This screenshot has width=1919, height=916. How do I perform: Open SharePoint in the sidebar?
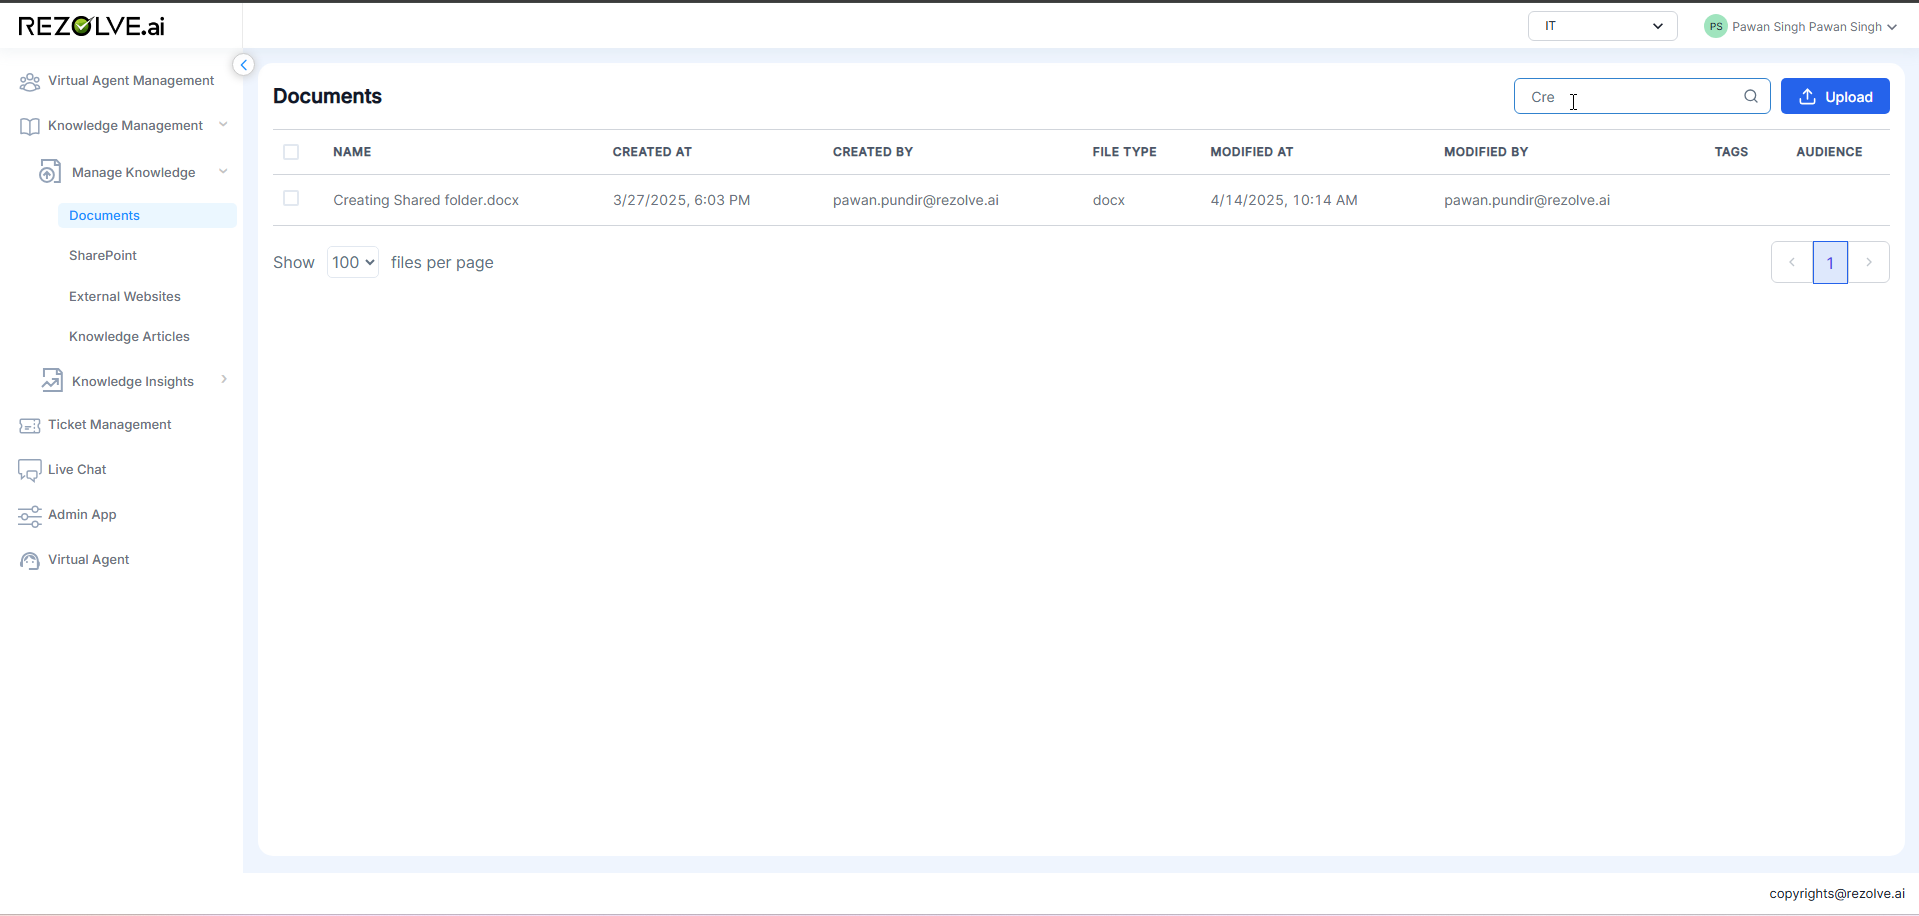(103, 256)
